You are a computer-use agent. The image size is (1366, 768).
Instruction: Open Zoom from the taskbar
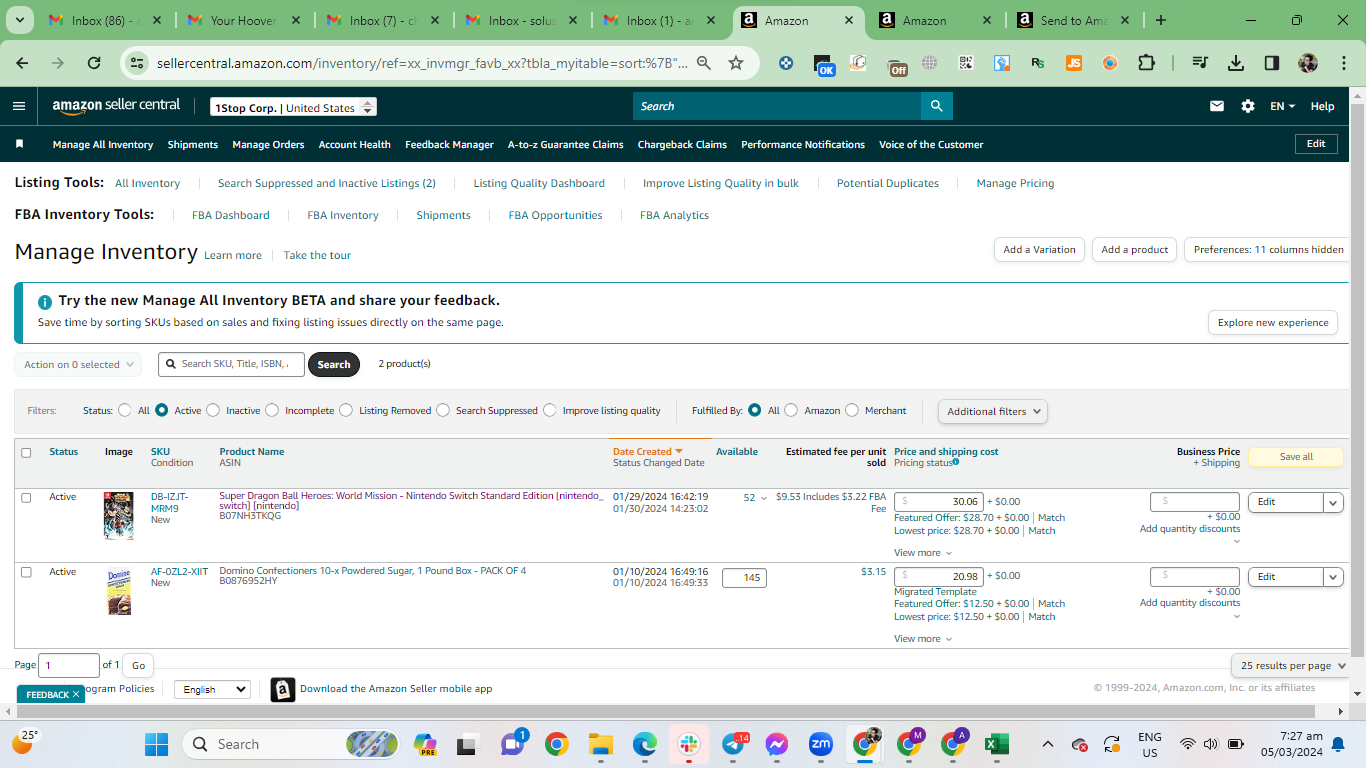tap(821, 744)
